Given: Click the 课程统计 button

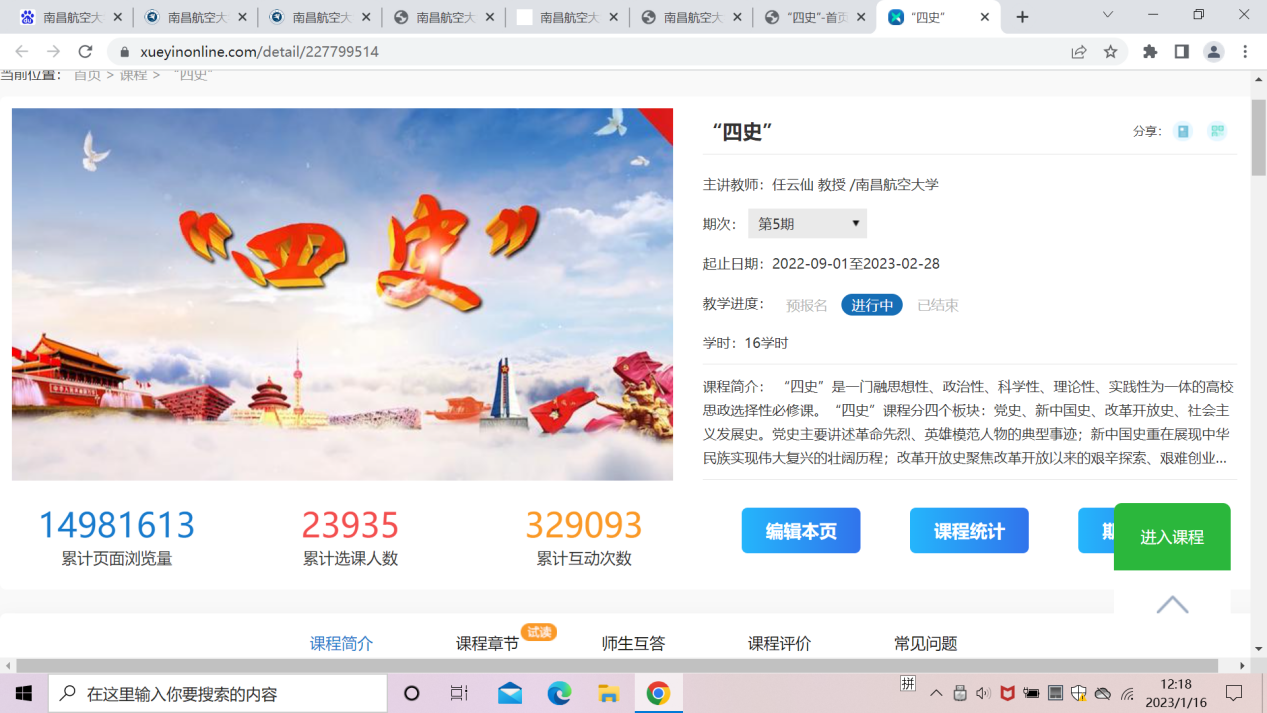Looking at the screenshot, I should tap(969, 531).
